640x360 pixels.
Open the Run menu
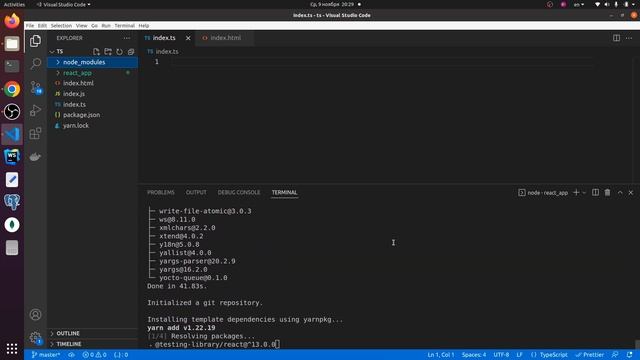[x=106, y=25]
